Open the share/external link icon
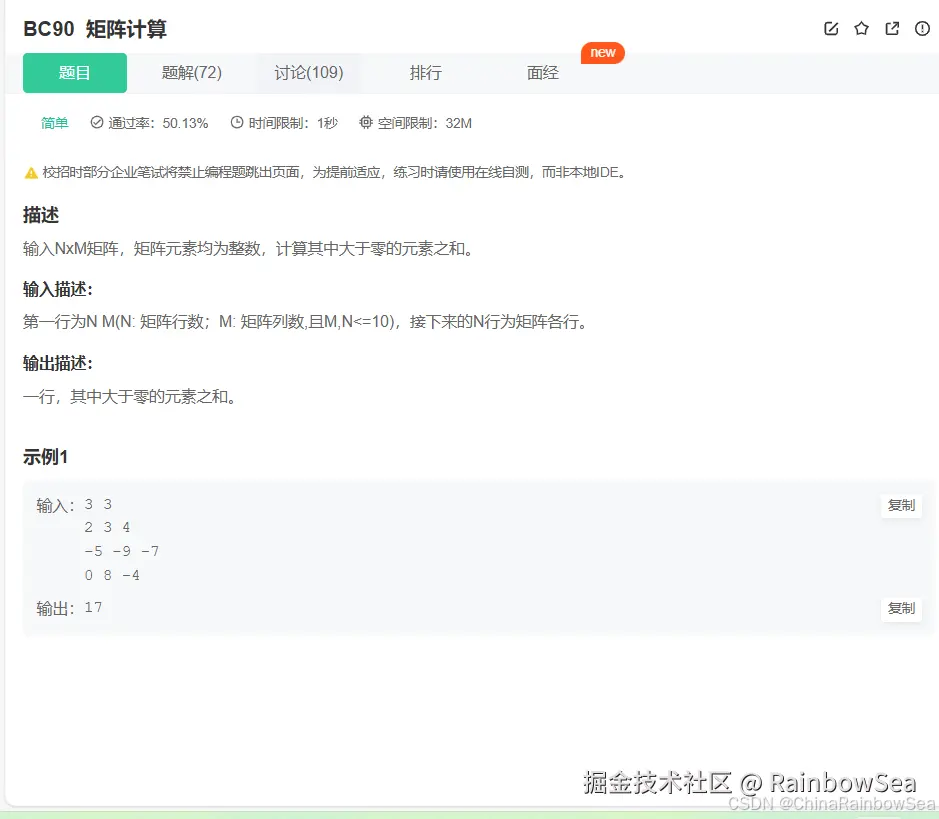The width and height of the screenshot is (939, 819). [x=891, y=29]
